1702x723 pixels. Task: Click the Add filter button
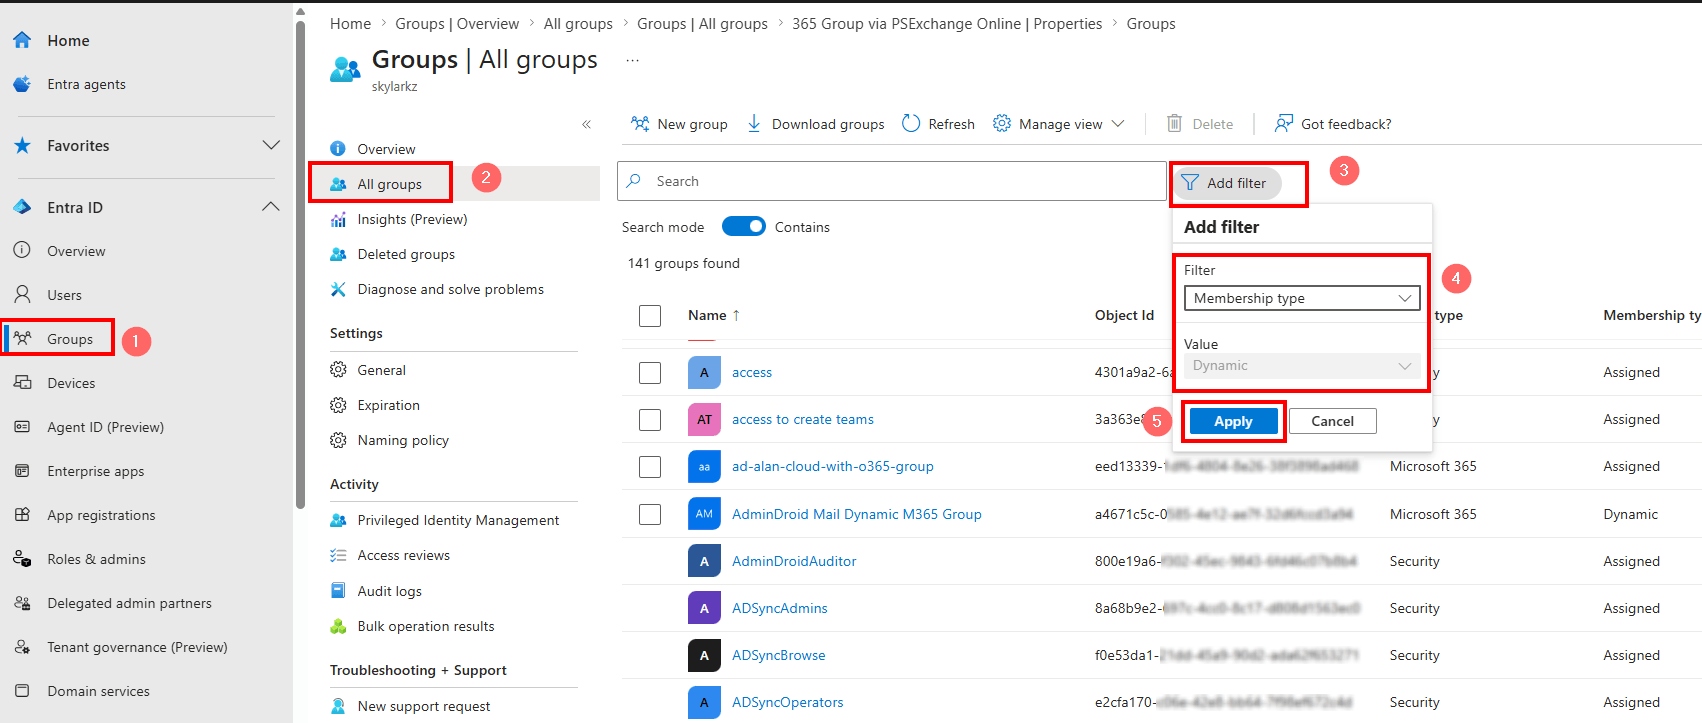[x=1227, y=183]
